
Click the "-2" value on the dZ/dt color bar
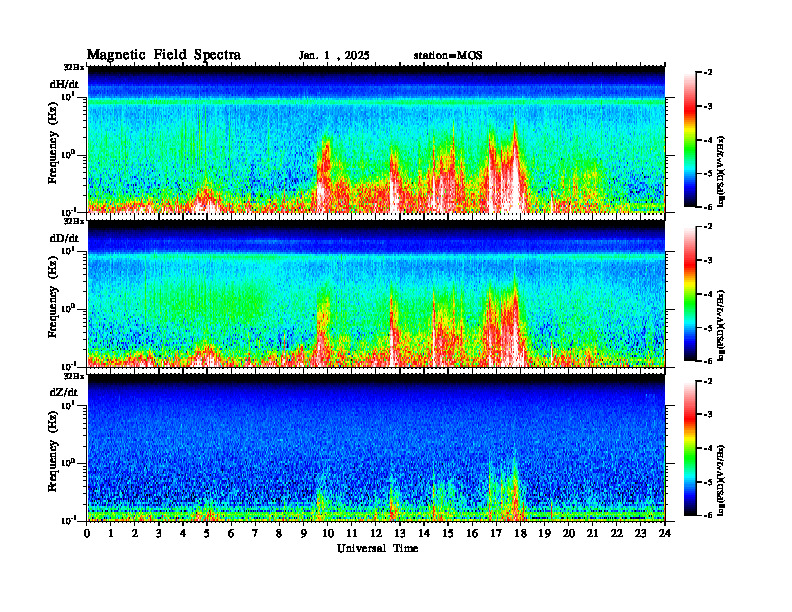[708, 381]
